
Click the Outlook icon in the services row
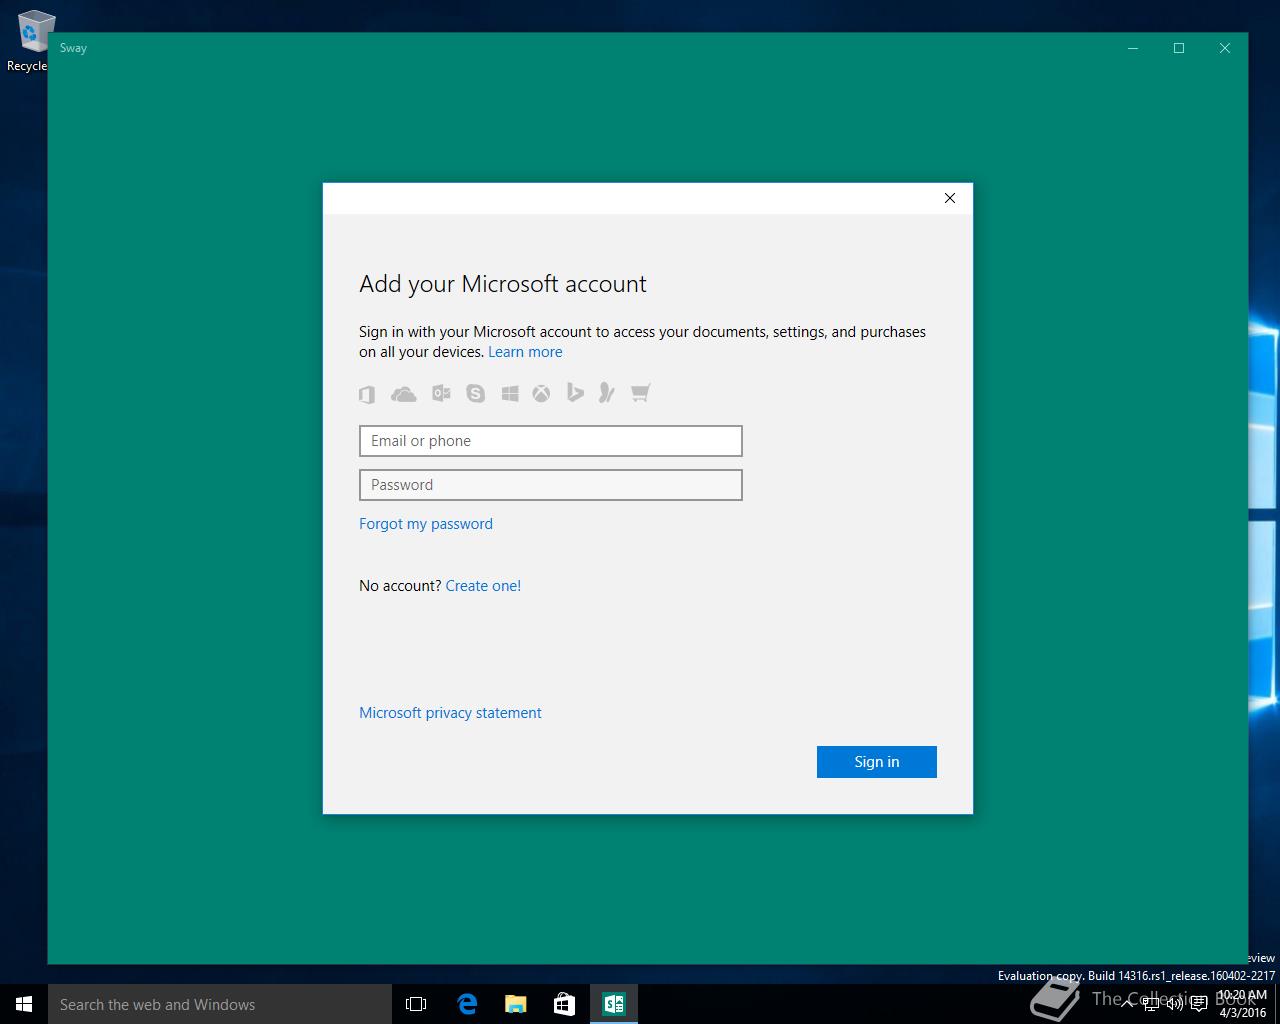click(441, 394)
